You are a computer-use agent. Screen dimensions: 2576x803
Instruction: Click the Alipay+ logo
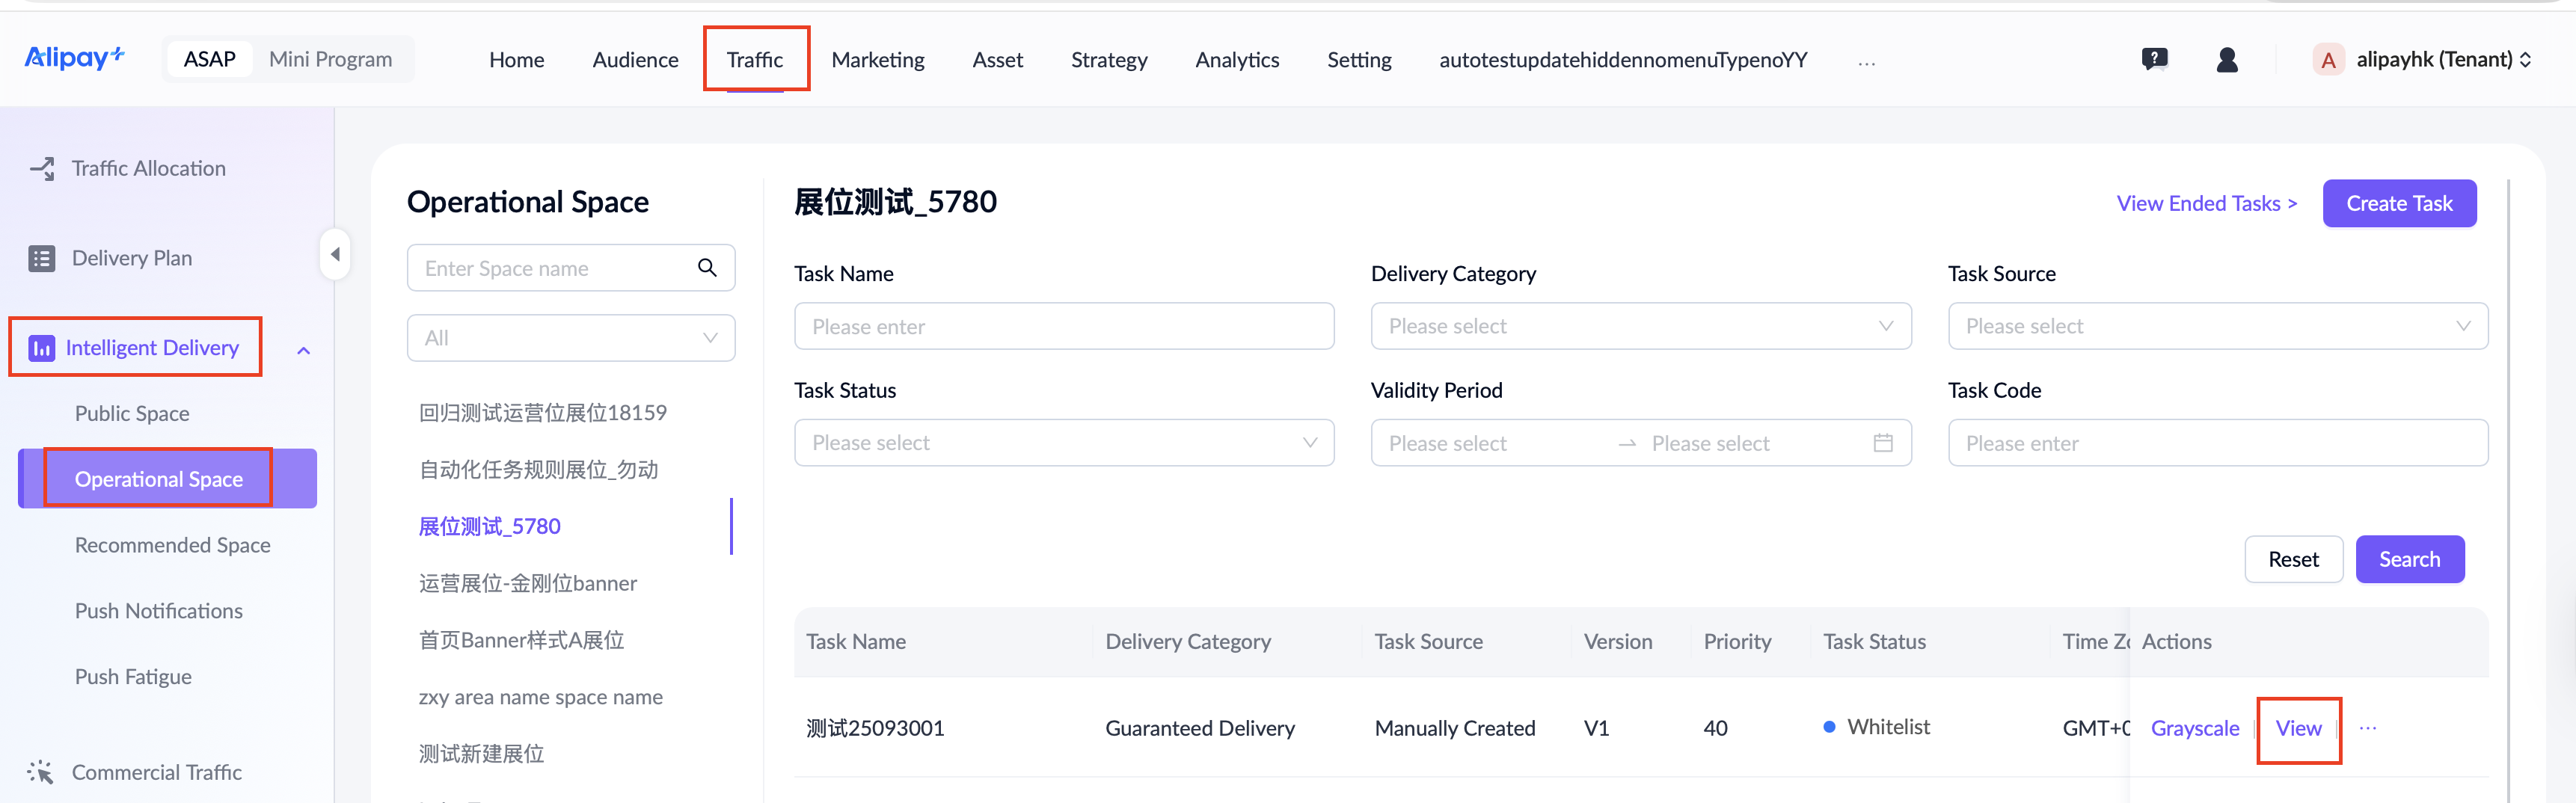pos(74,58)
